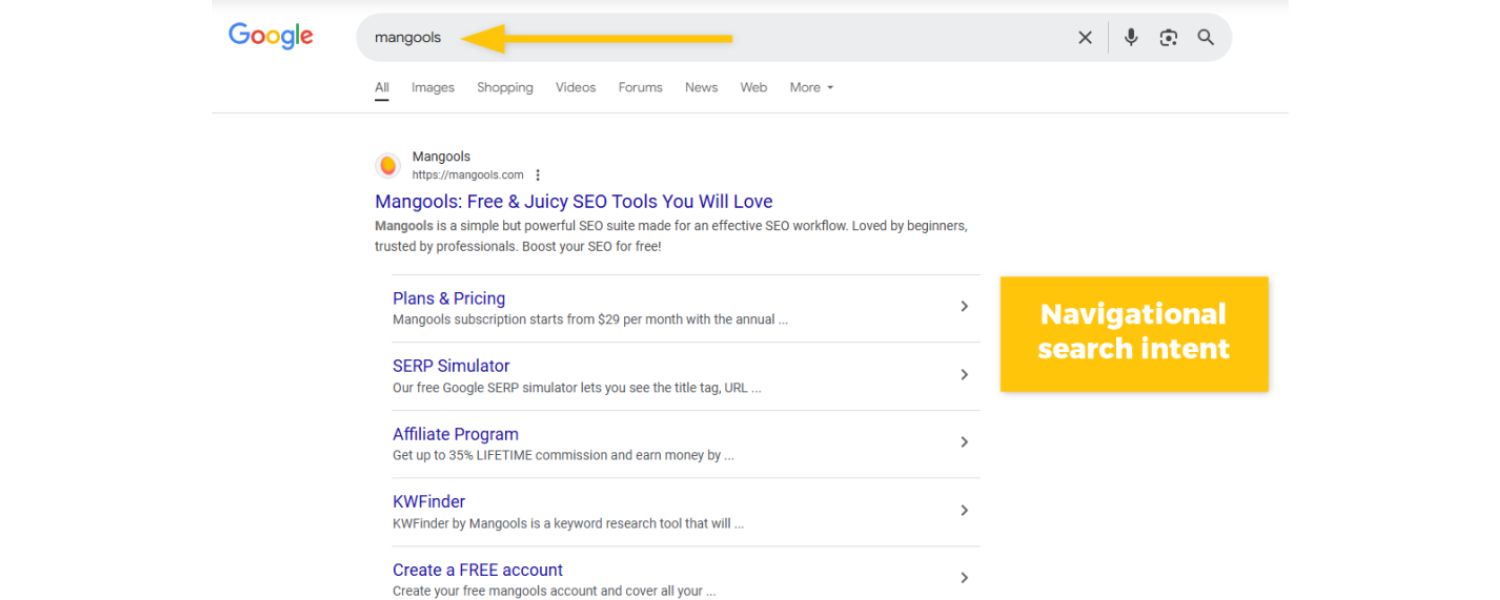Switch to the Shopping tab
The image size is (1500, 600).
[504, 87]
